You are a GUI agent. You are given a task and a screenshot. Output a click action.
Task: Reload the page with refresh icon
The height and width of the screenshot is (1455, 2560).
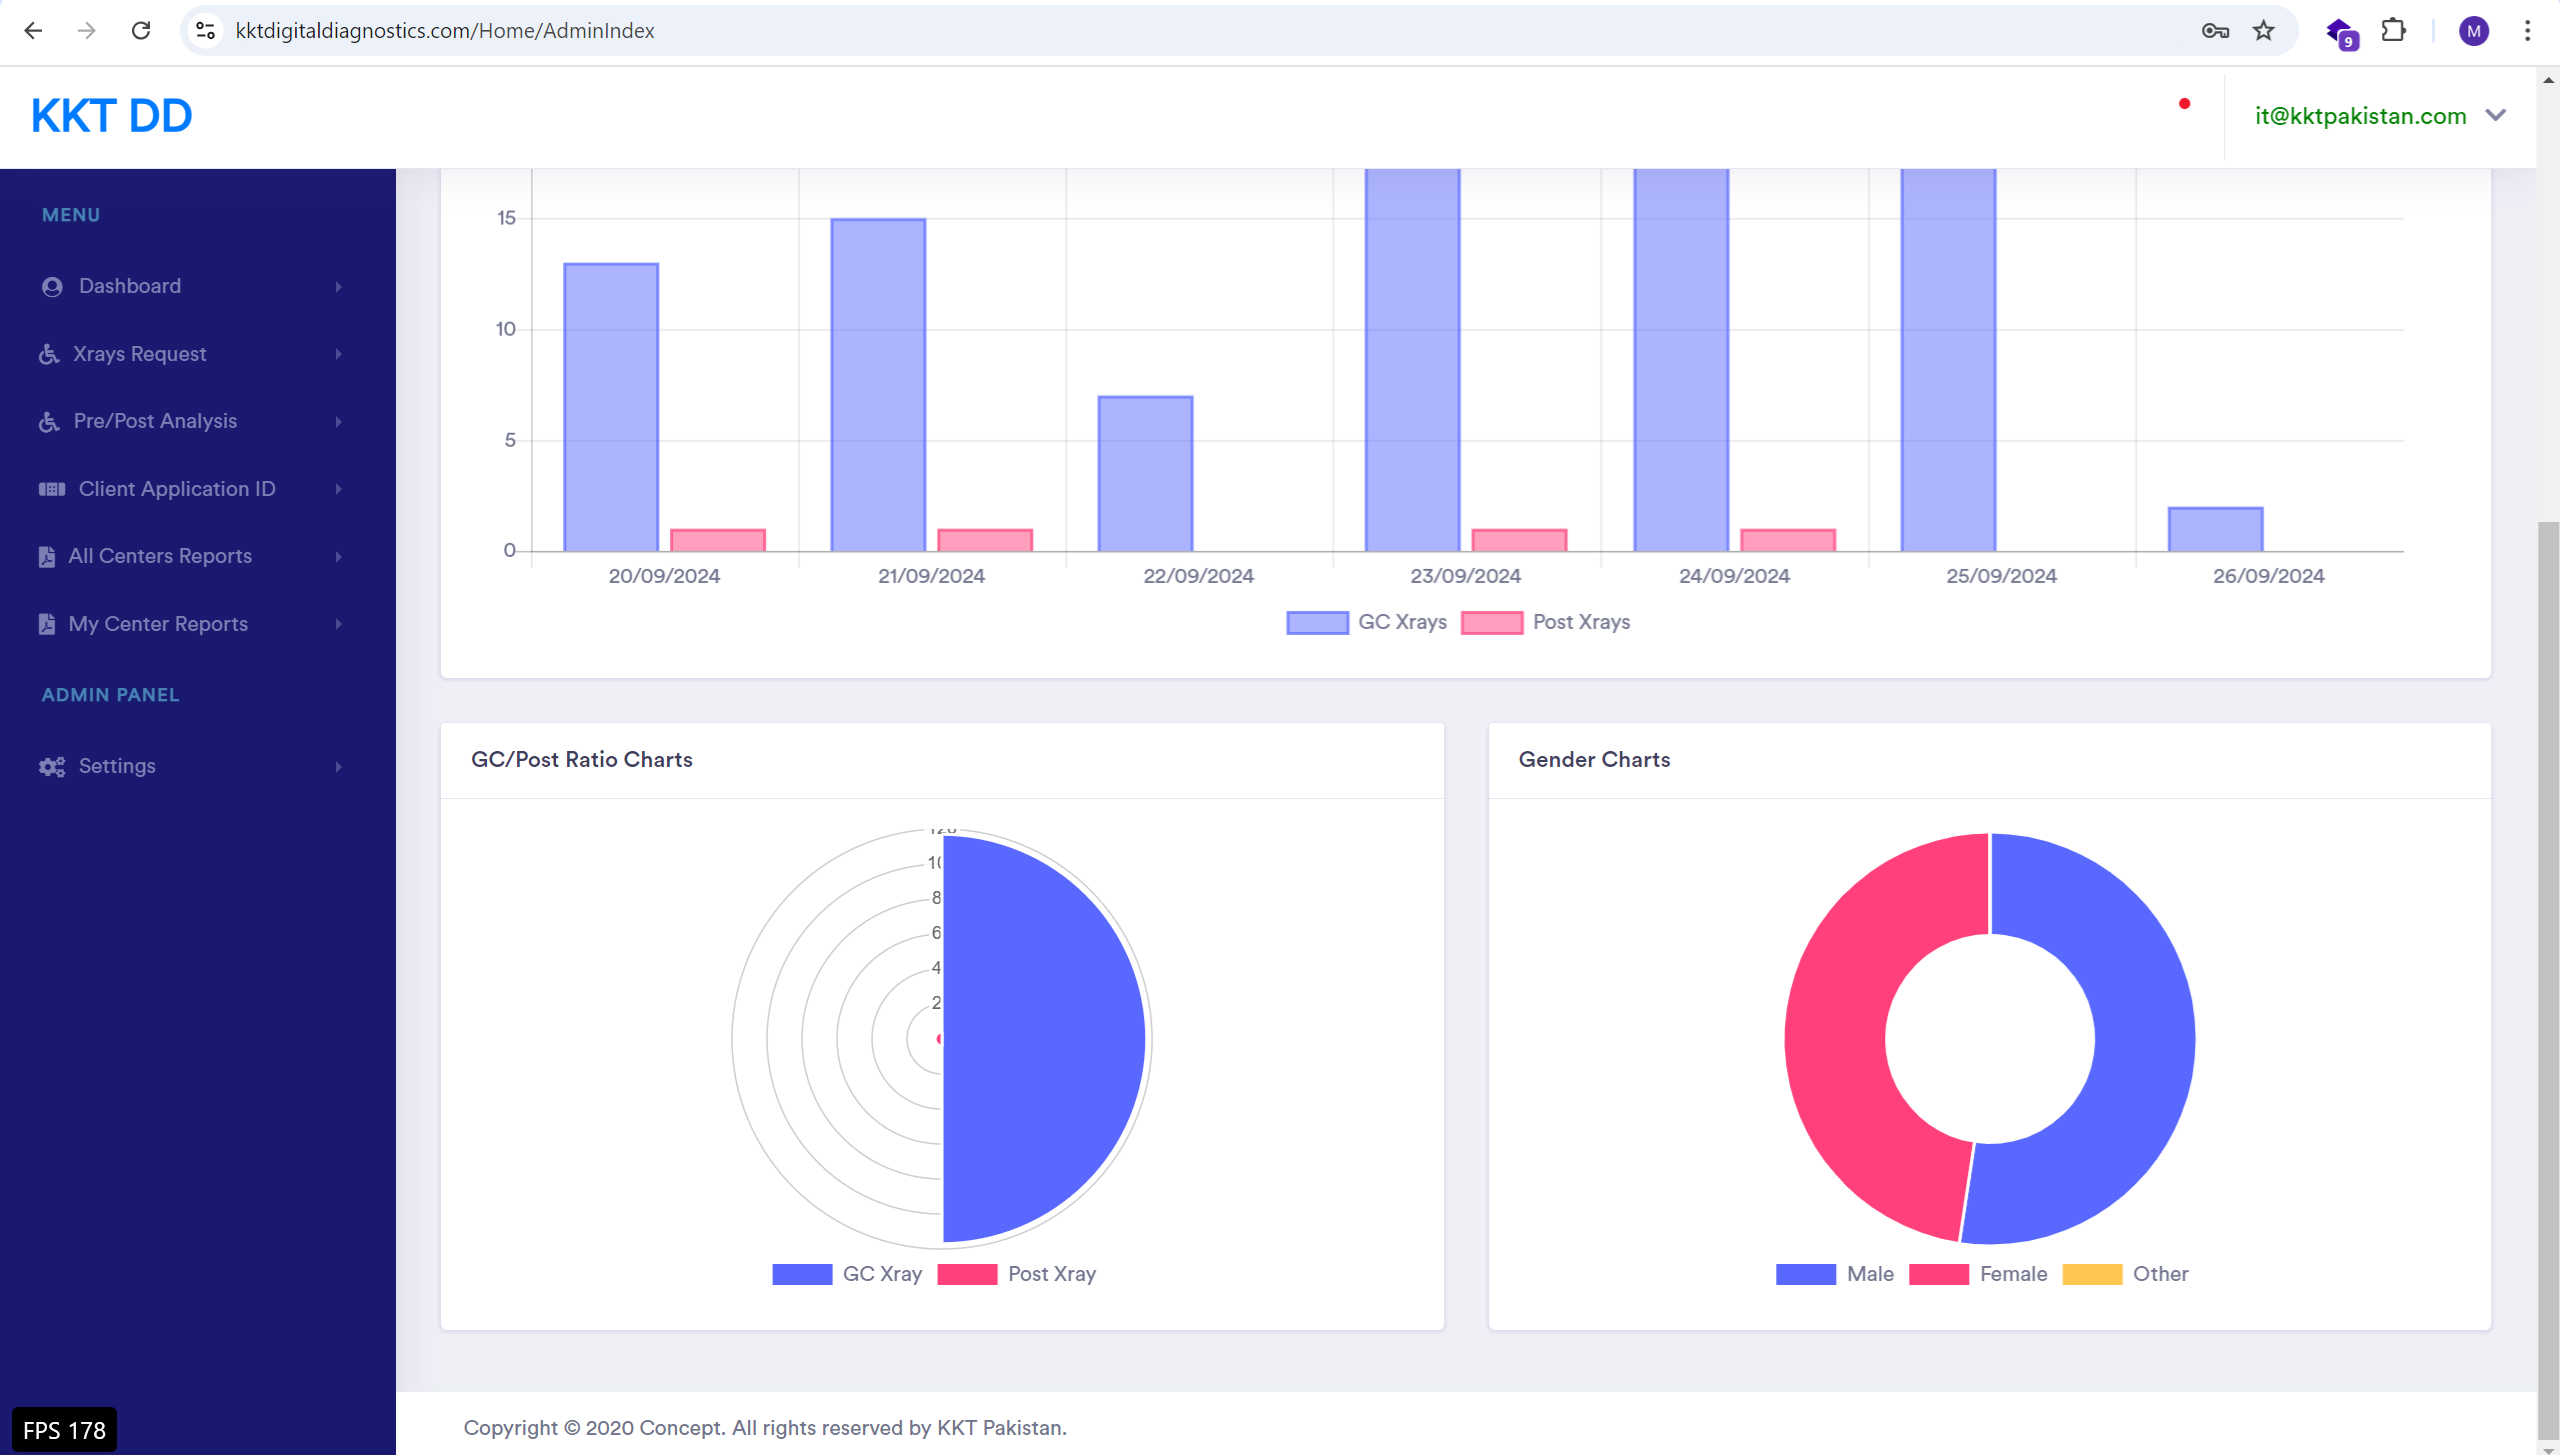[x=141, y=30]
